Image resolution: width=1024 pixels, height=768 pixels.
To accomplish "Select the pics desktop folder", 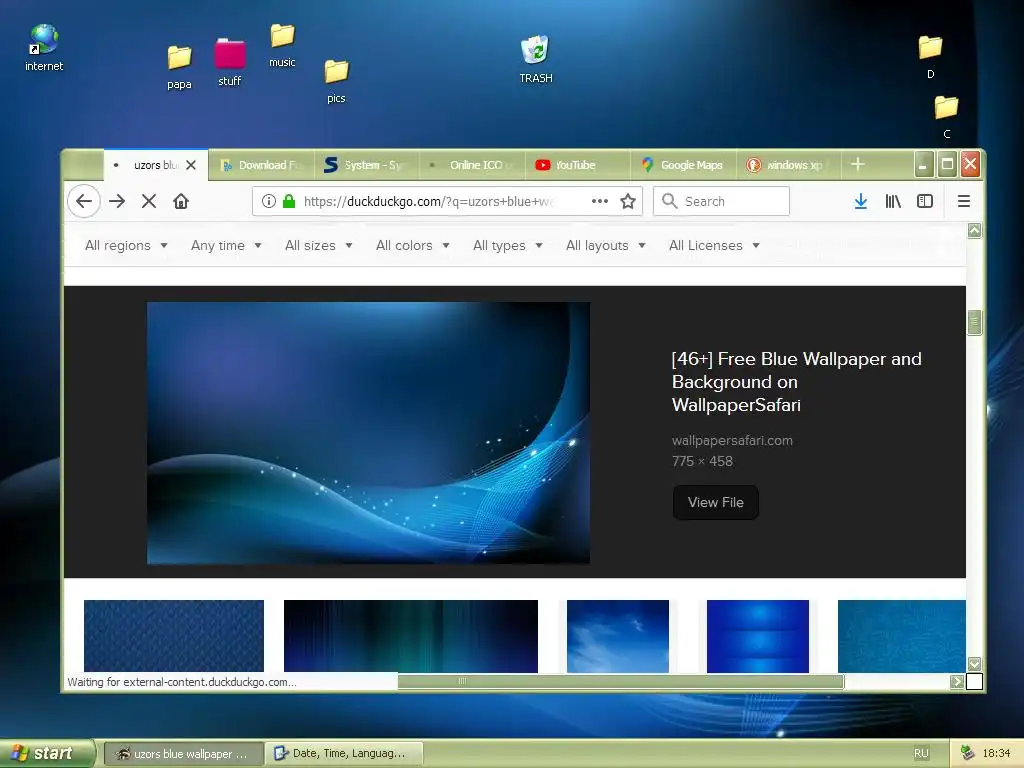I will (x=336, y=80).
